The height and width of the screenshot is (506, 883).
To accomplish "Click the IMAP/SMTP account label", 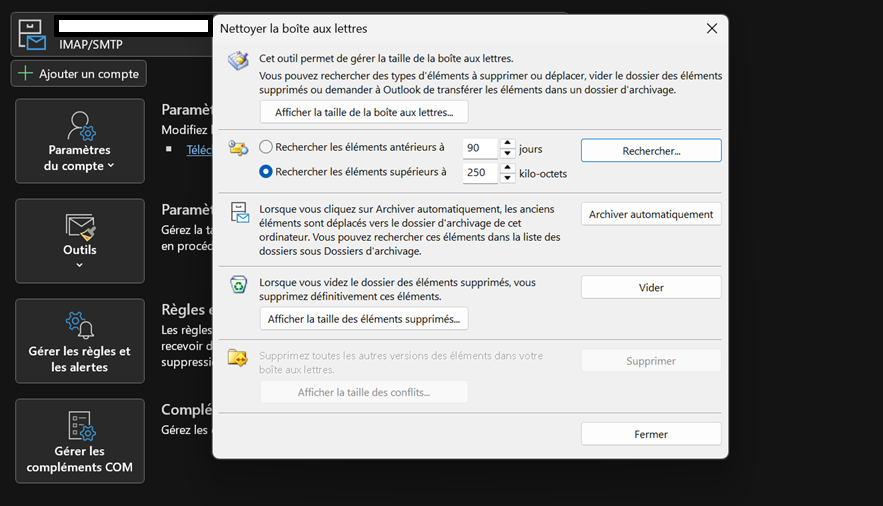I will 91,44.
